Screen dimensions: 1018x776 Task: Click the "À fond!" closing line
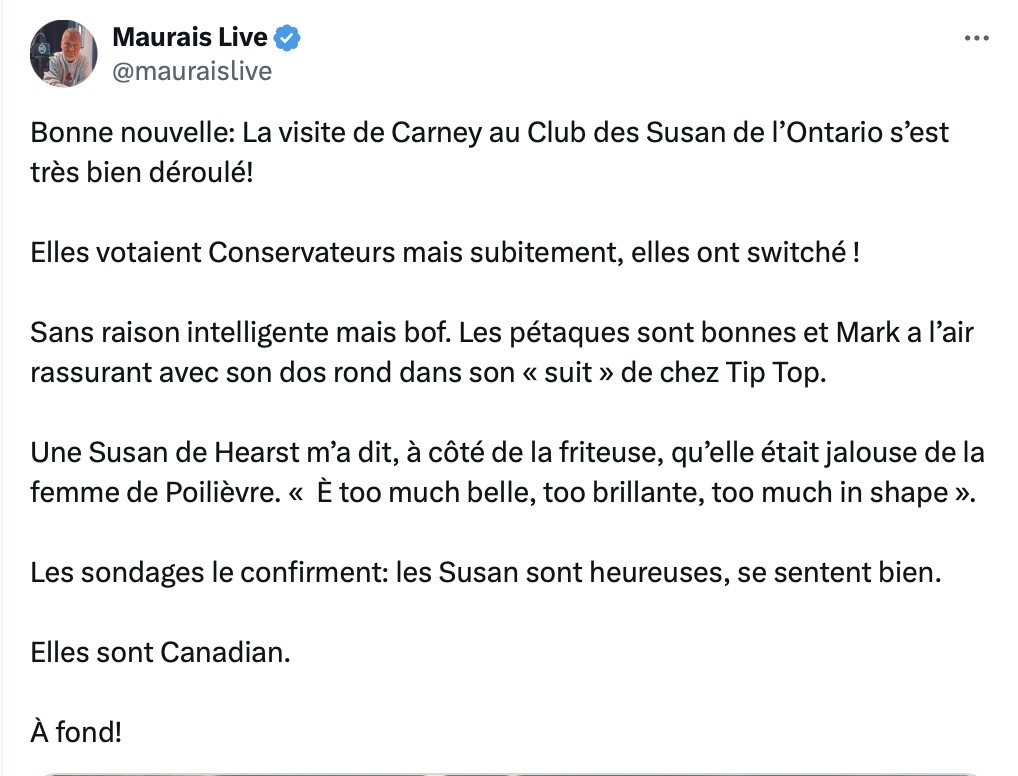(x=76, y=732)
